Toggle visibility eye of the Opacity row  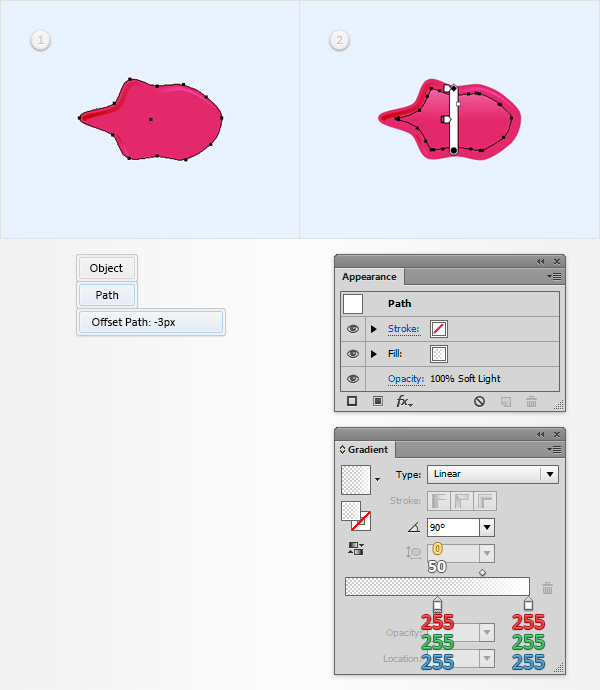tap(353, 379)
